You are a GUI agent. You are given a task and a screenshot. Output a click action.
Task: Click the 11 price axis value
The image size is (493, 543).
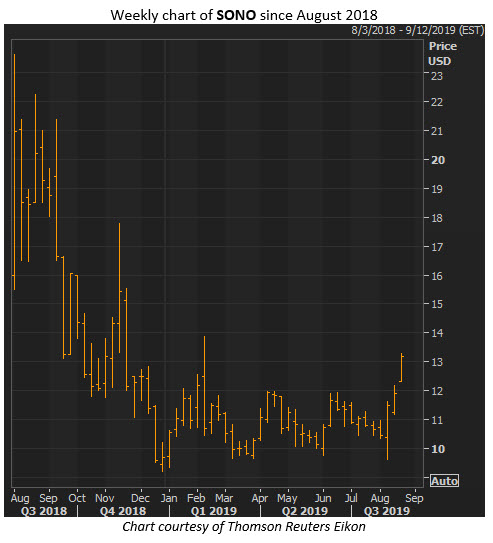(x=437, y=420)
